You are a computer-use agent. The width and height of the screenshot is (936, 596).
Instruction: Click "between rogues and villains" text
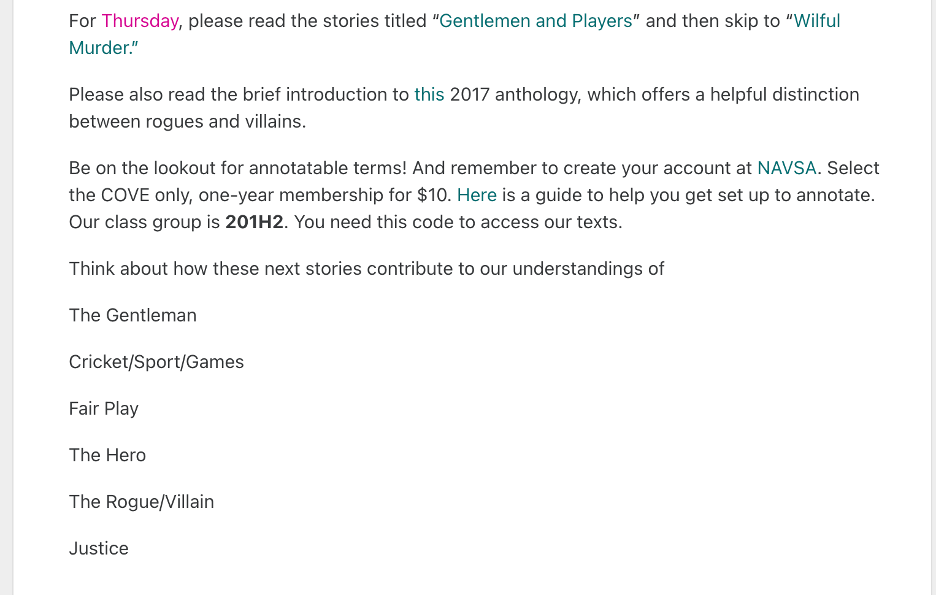coord(187,121)
